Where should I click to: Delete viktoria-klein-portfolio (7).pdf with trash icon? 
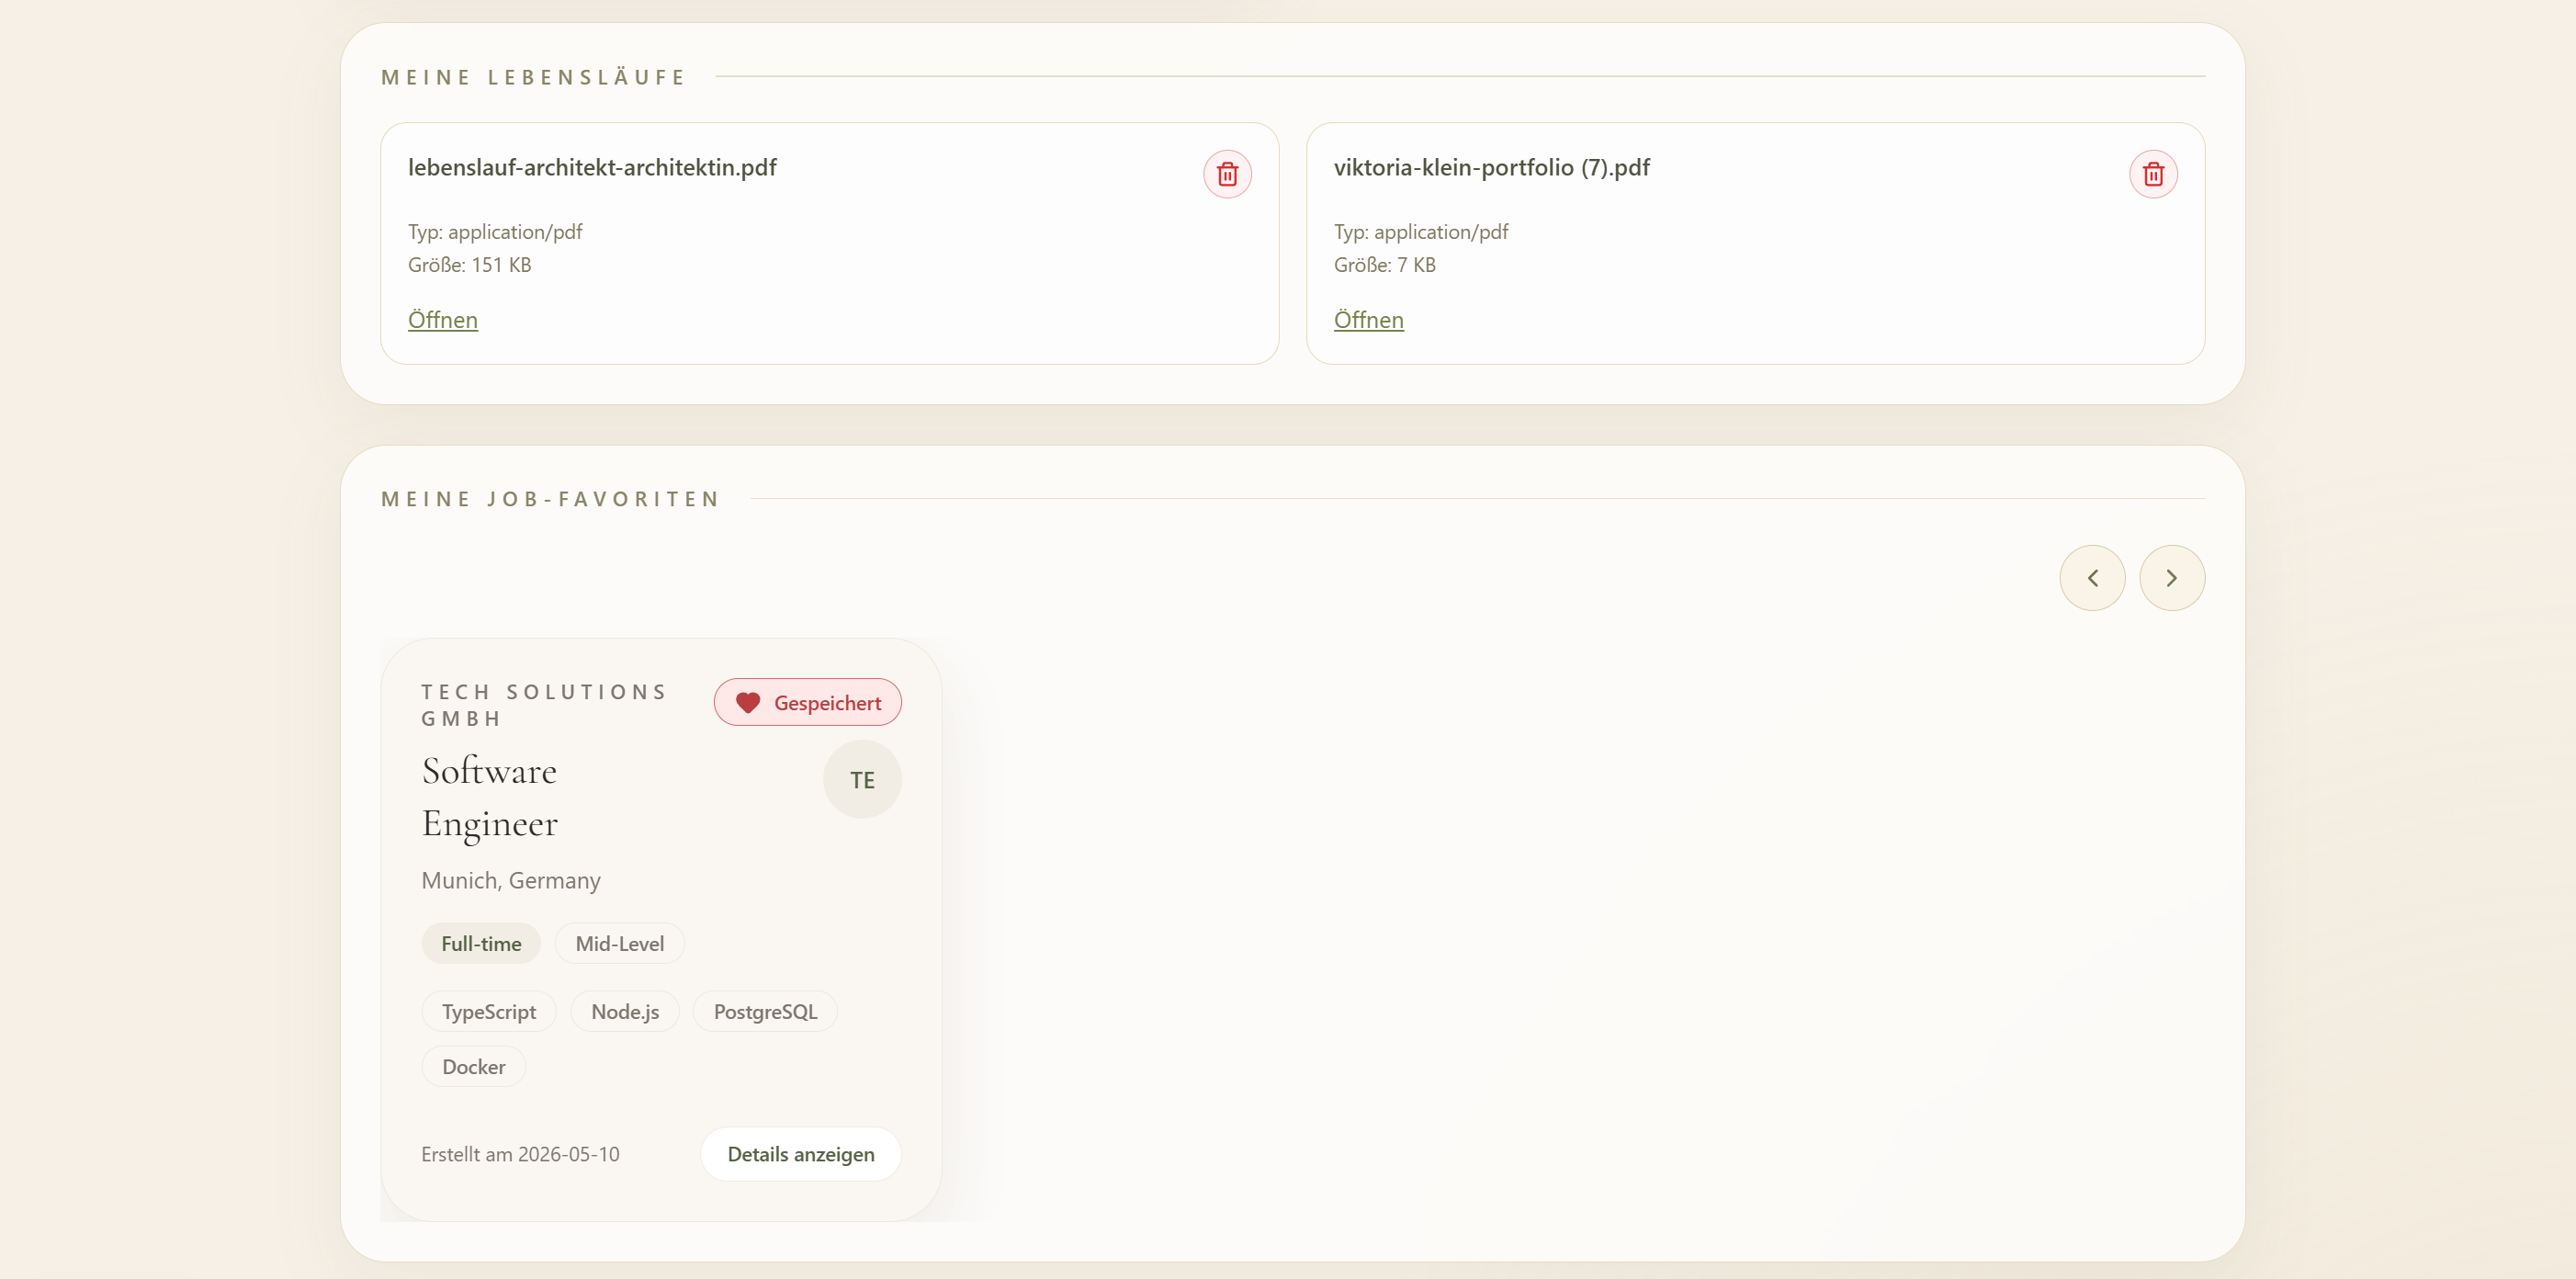[2153, 174]
